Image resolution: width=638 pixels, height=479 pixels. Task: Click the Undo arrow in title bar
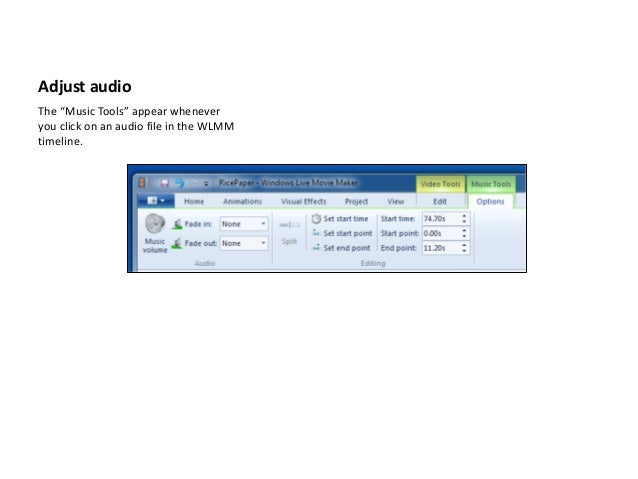179,183
